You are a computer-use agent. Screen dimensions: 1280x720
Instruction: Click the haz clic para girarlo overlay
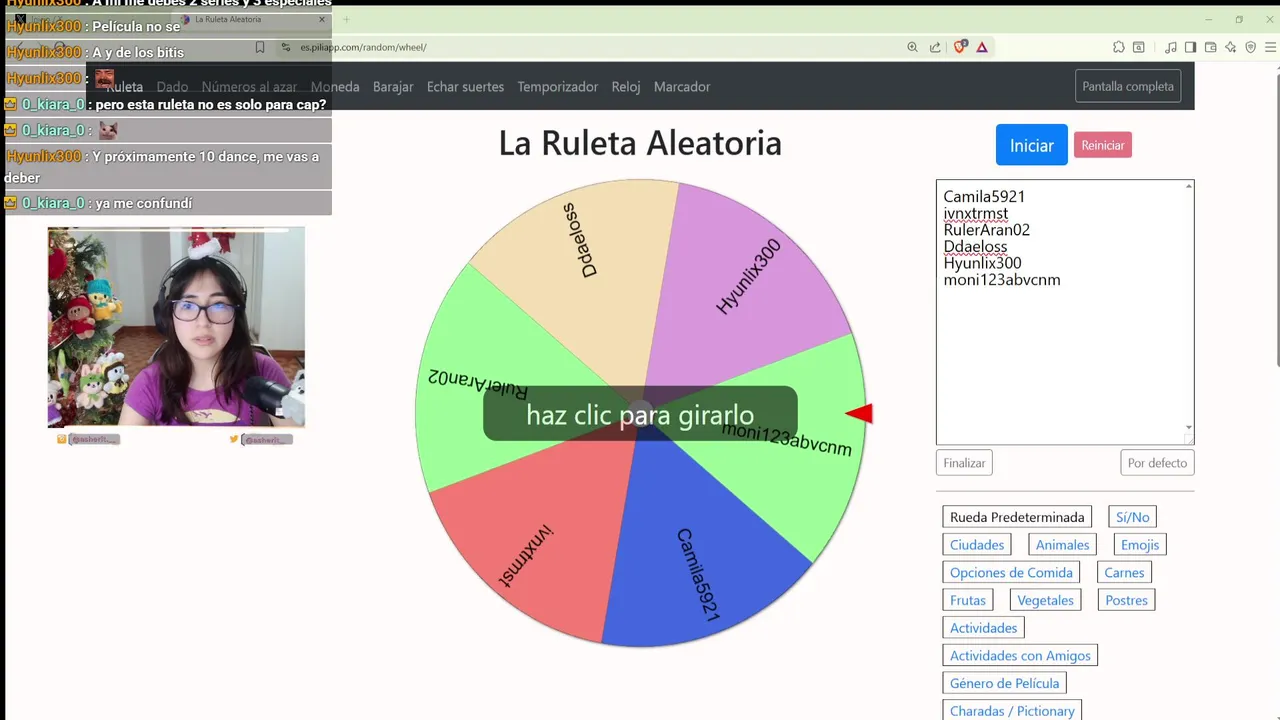640,414
